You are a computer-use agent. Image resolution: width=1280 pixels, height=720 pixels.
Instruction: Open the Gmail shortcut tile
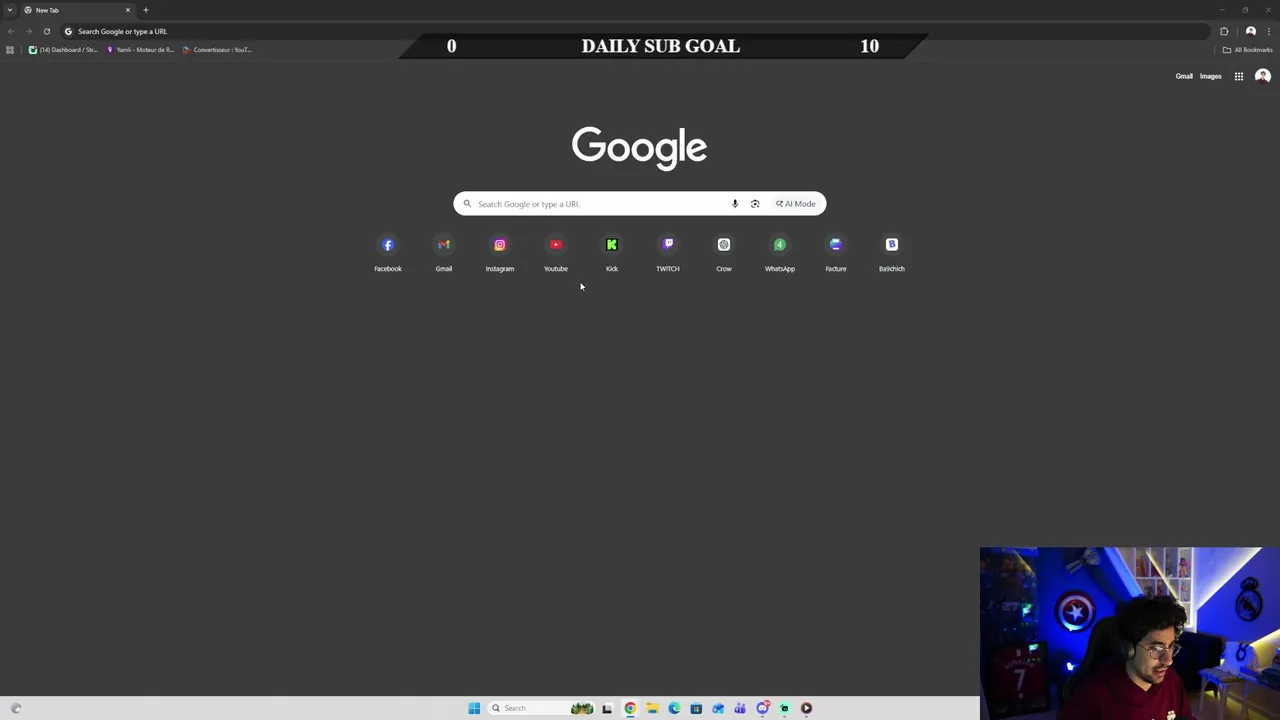pyautogui.click(x=444, y=252)
